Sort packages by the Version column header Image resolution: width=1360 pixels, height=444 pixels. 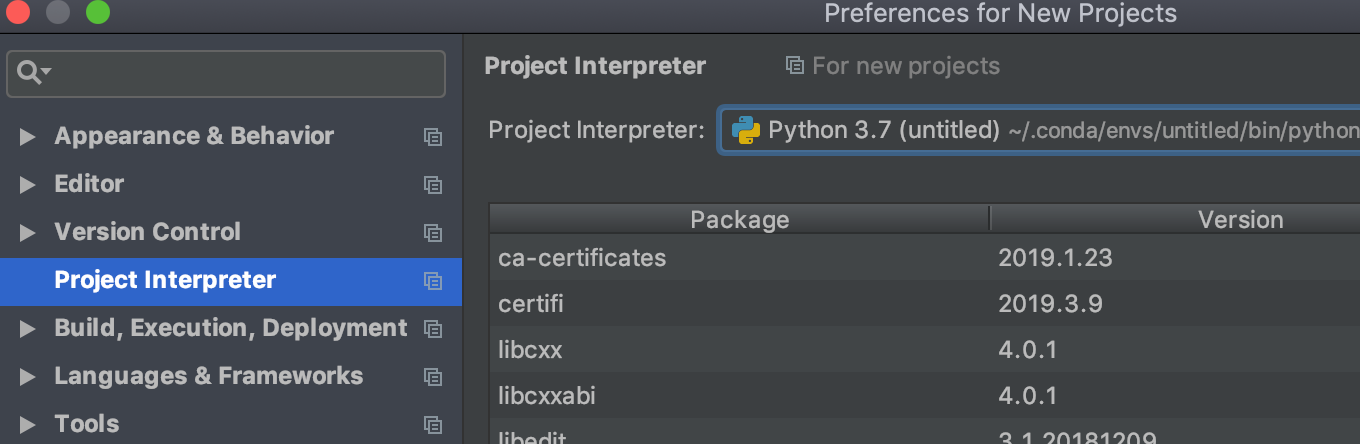pos(1240,220)
